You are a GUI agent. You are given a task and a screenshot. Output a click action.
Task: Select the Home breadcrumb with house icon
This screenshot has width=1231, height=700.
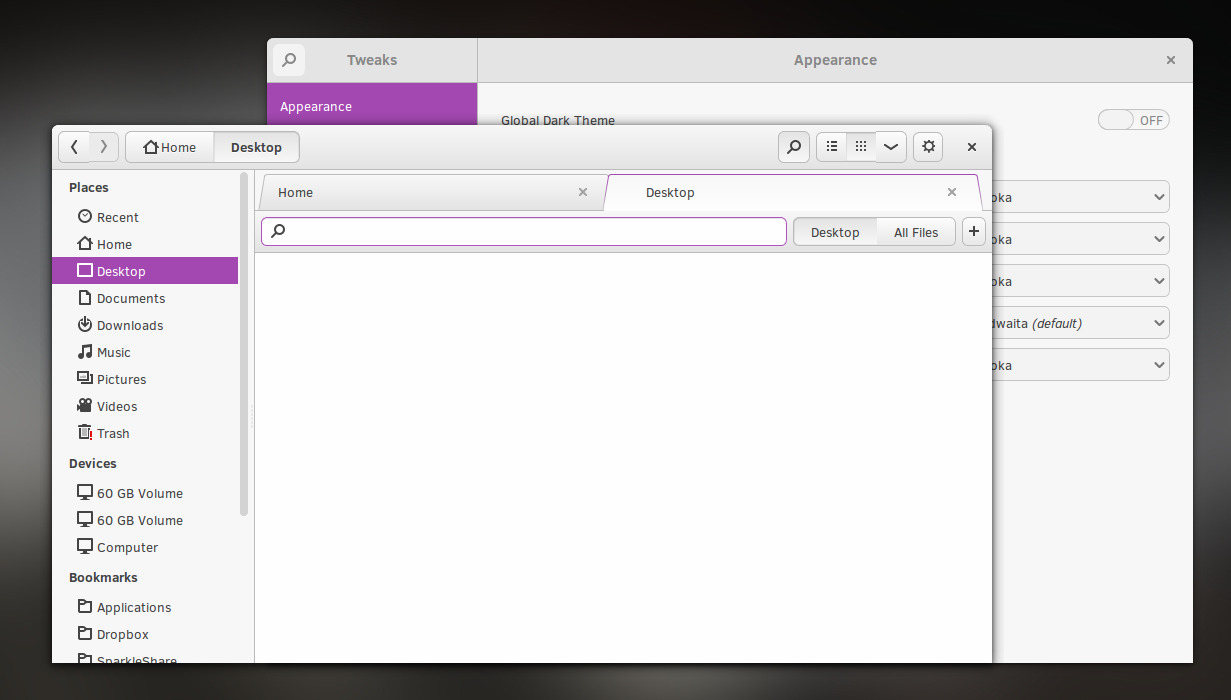(170, 146)
